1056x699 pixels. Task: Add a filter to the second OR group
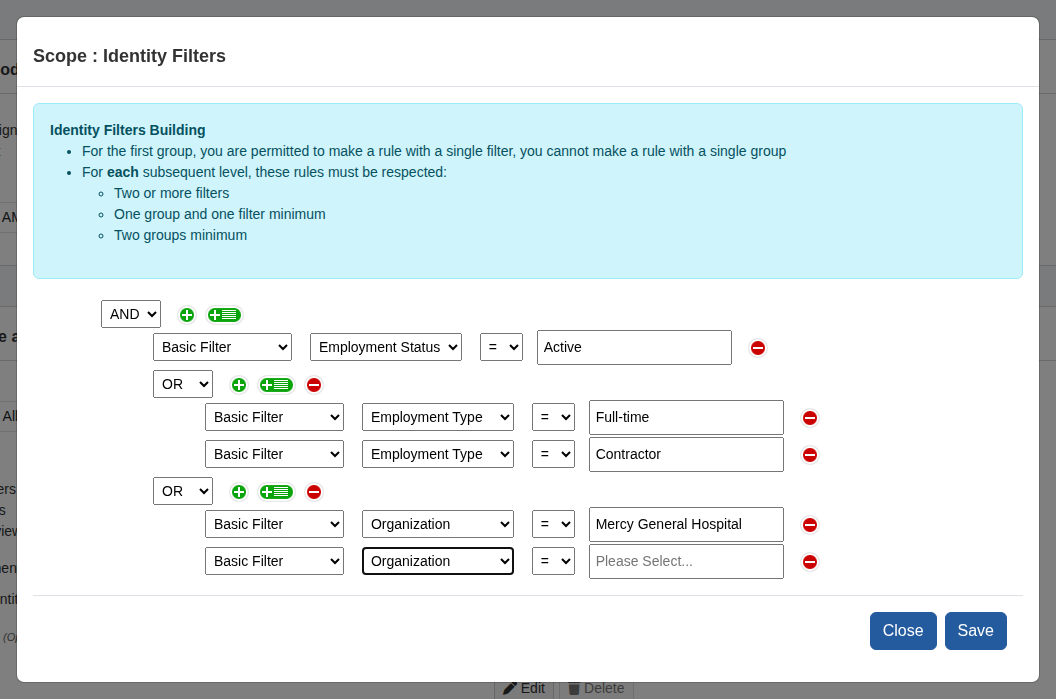(238, 492)
